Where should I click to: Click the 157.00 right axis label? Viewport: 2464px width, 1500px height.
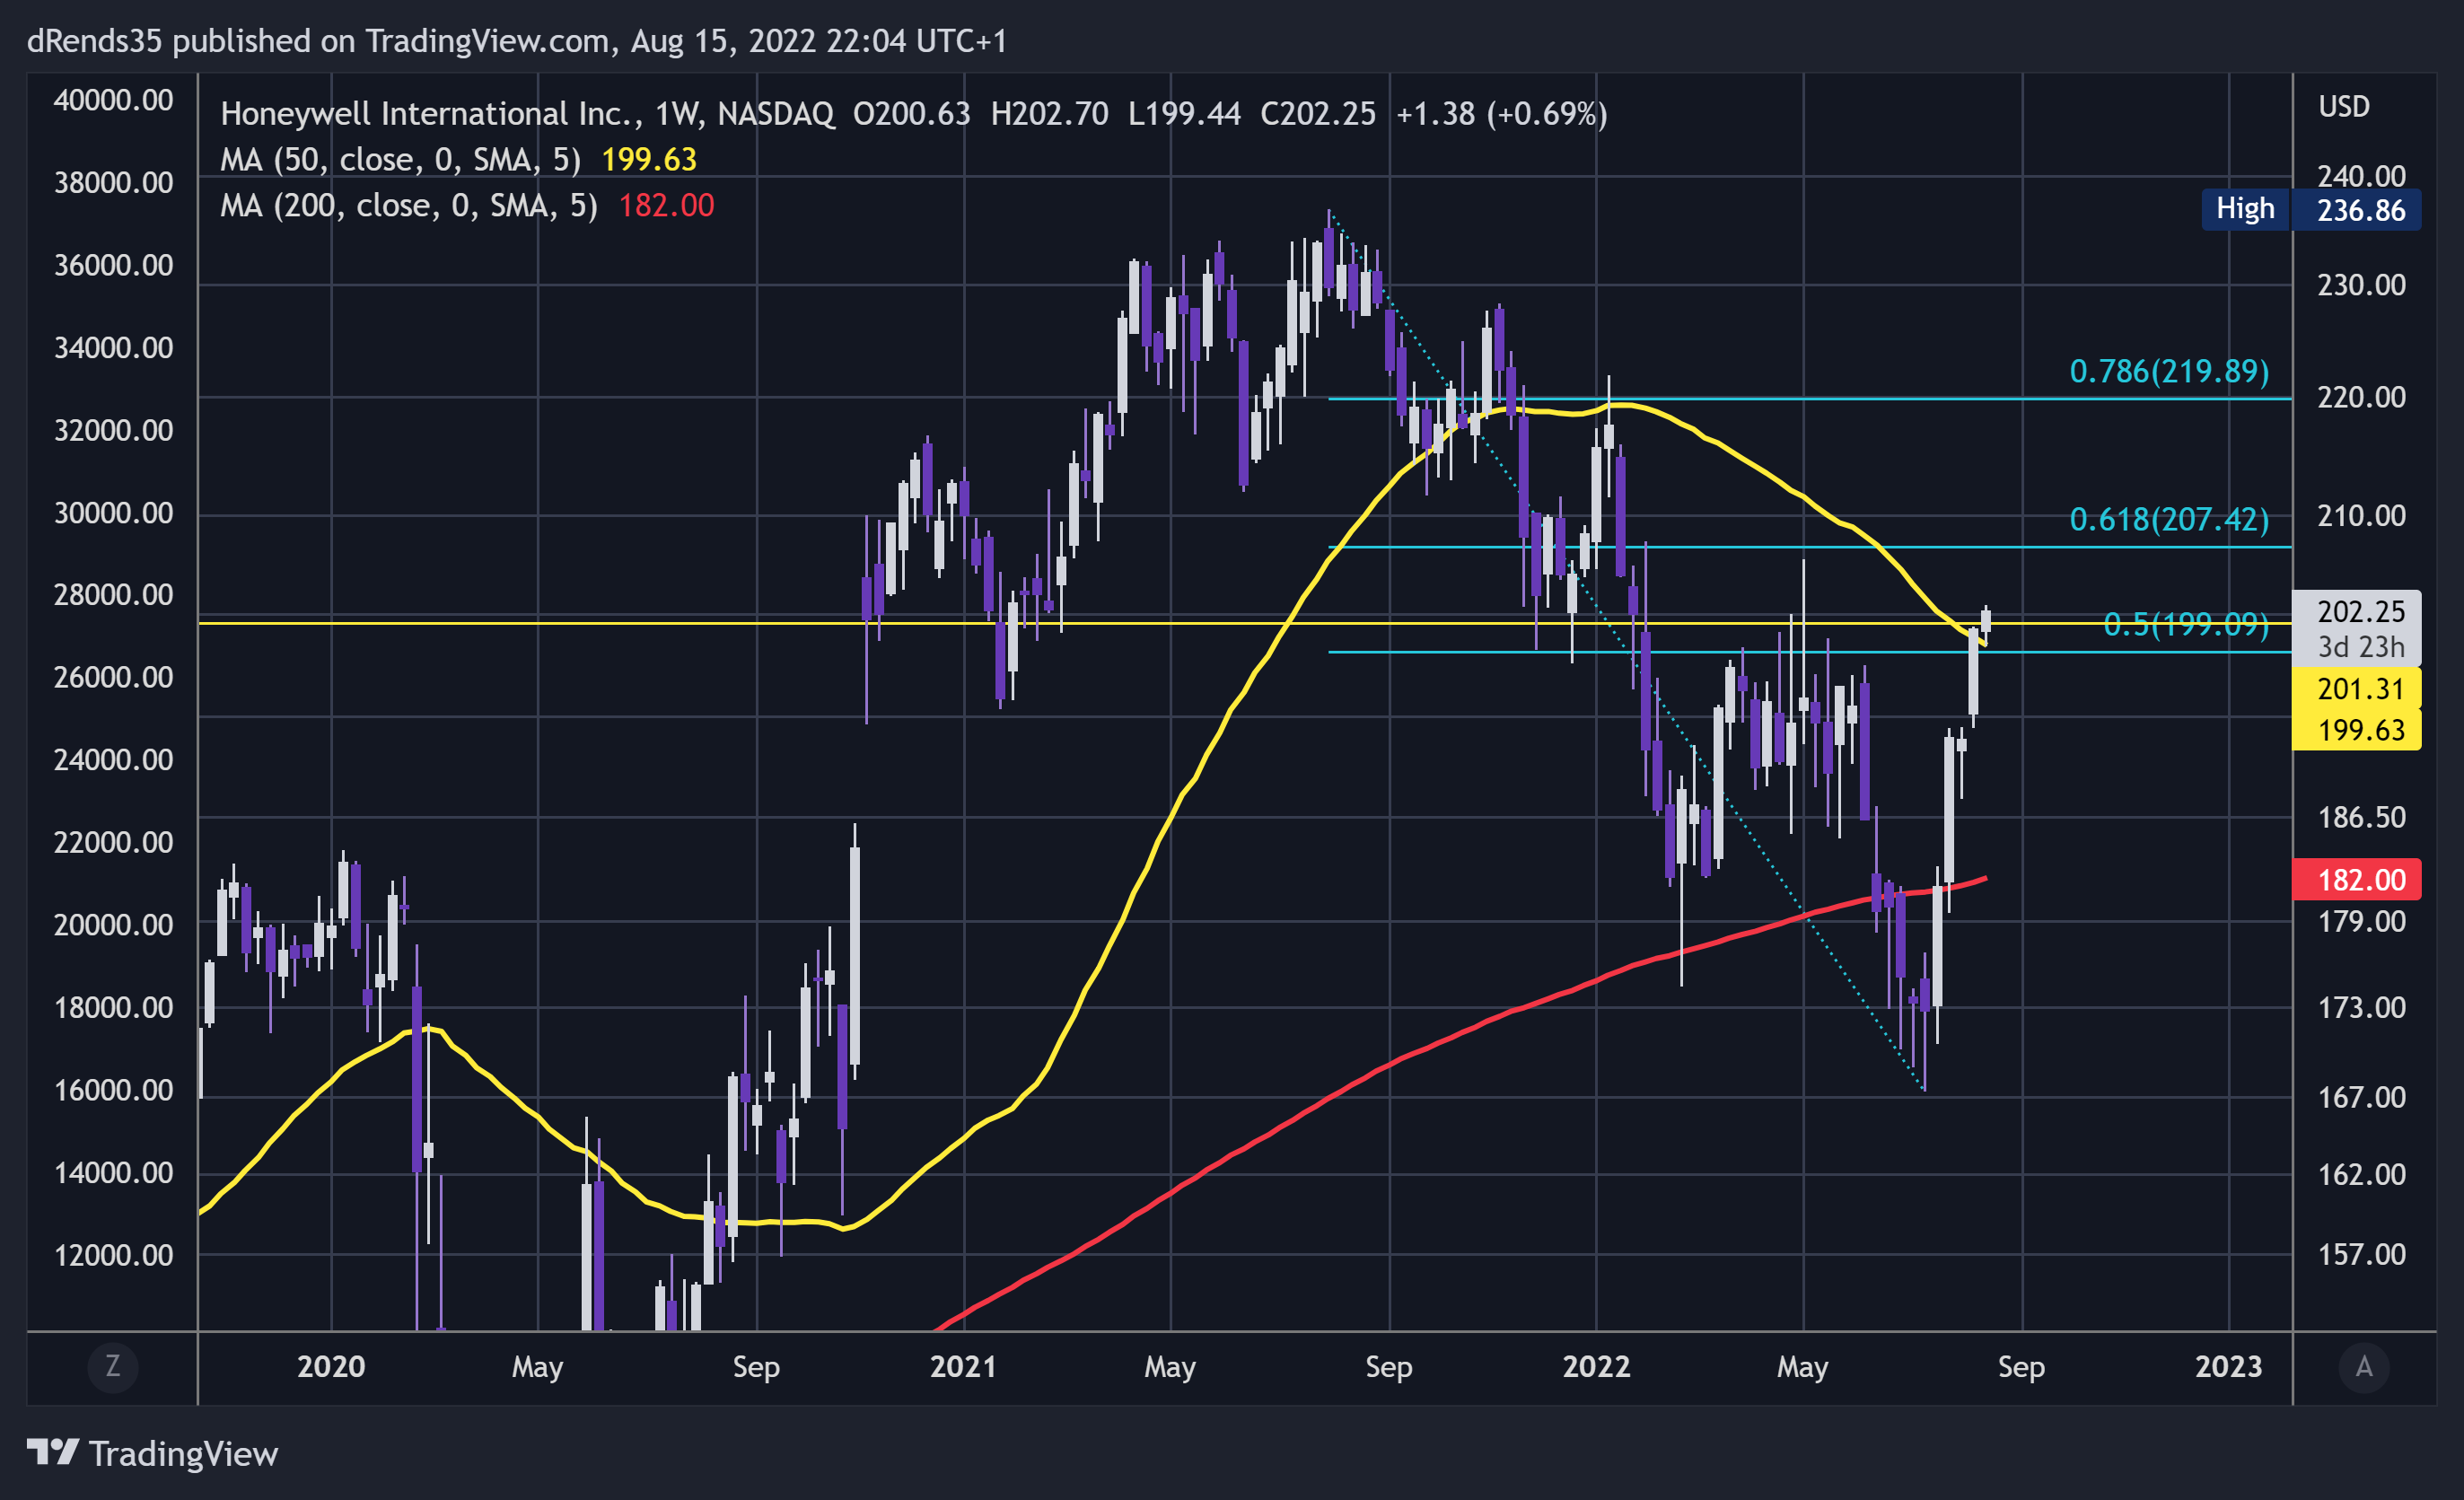(2361, 1254)
